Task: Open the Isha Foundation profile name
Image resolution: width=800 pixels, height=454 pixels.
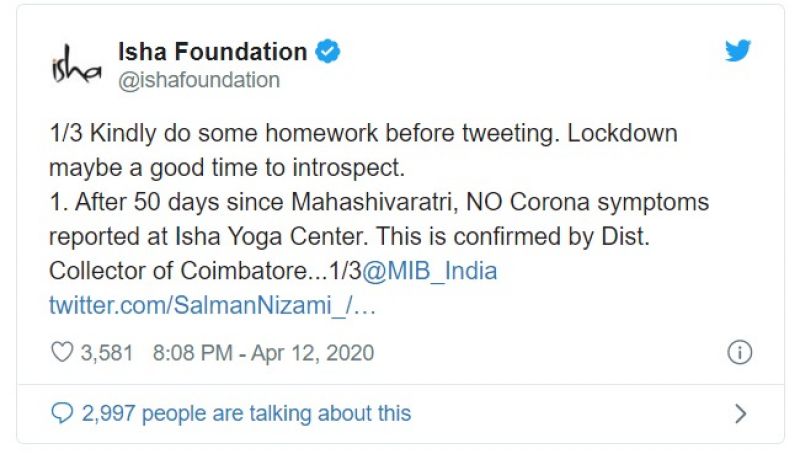Action: point(212,51)
